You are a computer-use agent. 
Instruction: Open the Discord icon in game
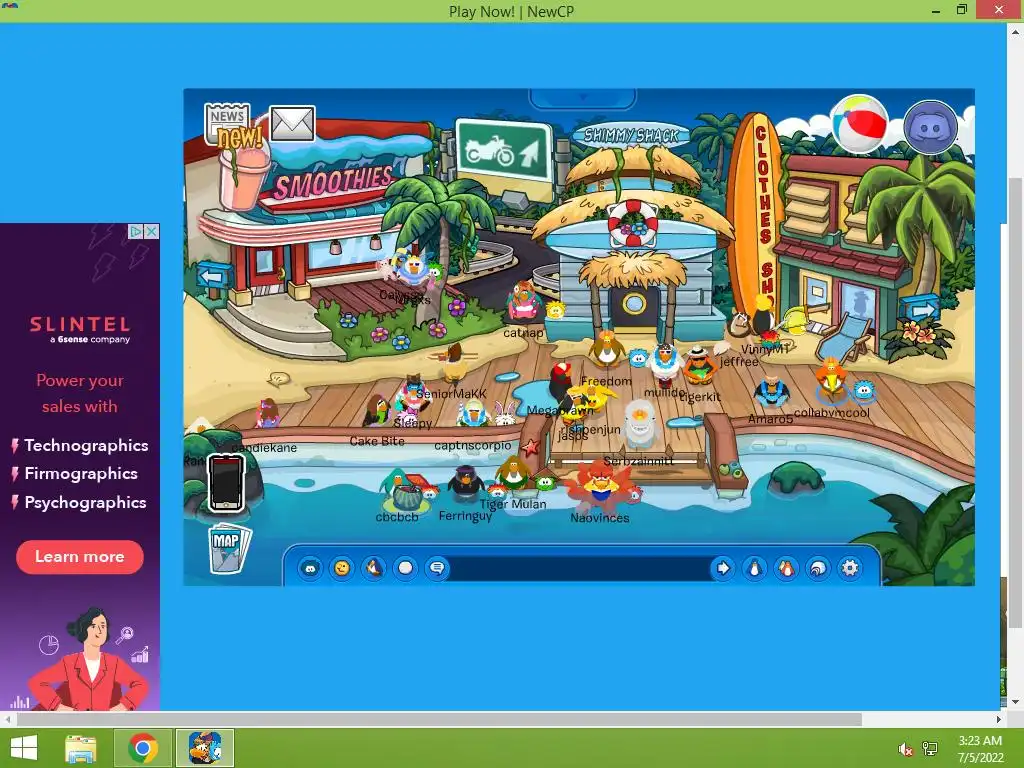click(931, 127)
